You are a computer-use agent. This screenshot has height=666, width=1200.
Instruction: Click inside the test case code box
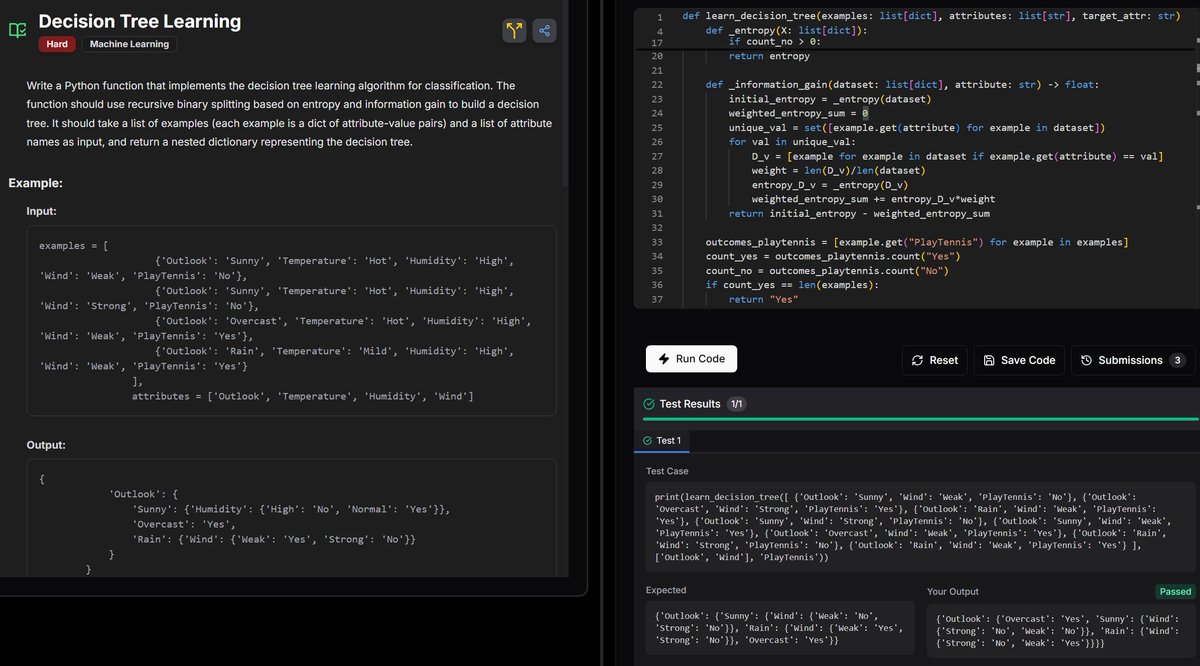tap(920, 526)
